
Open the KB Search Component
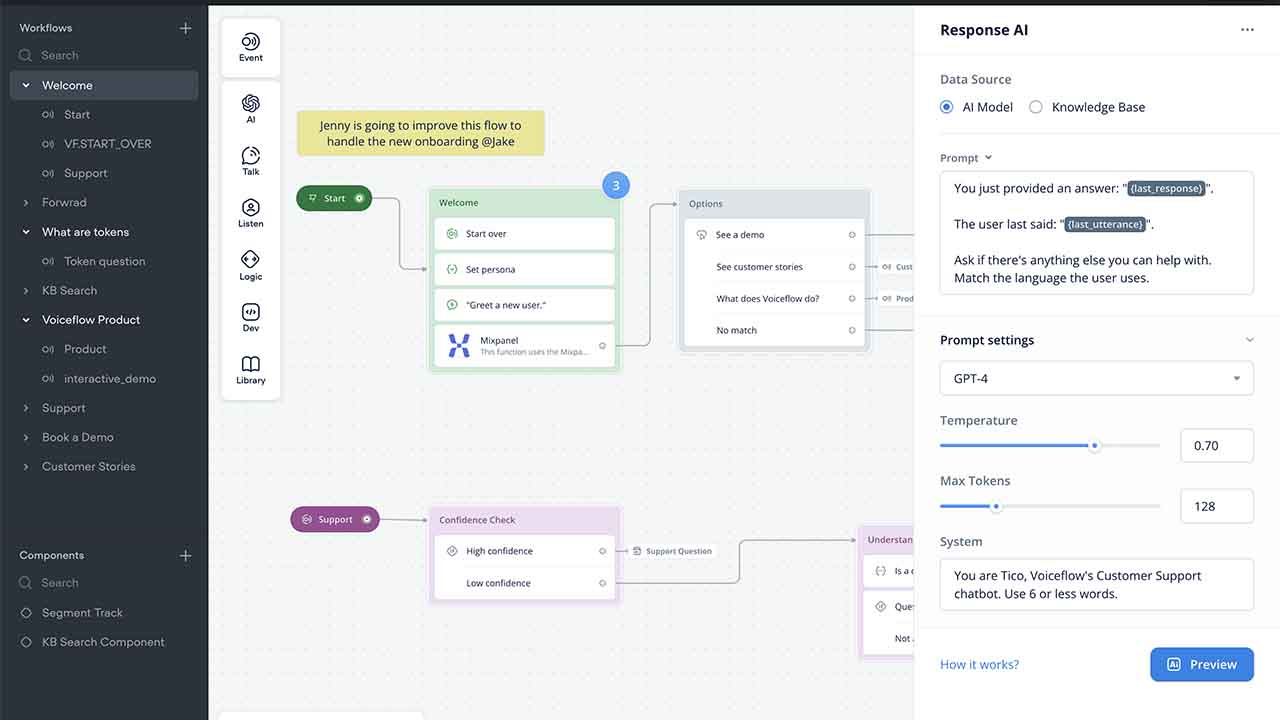(x=104, y=642)
